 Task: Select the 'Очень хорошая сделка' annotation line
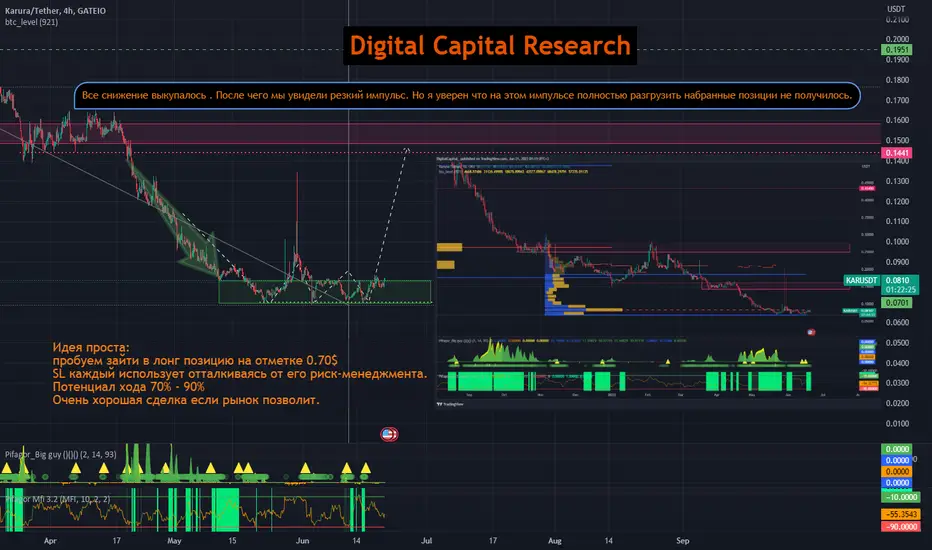click(x=186, y=400)
